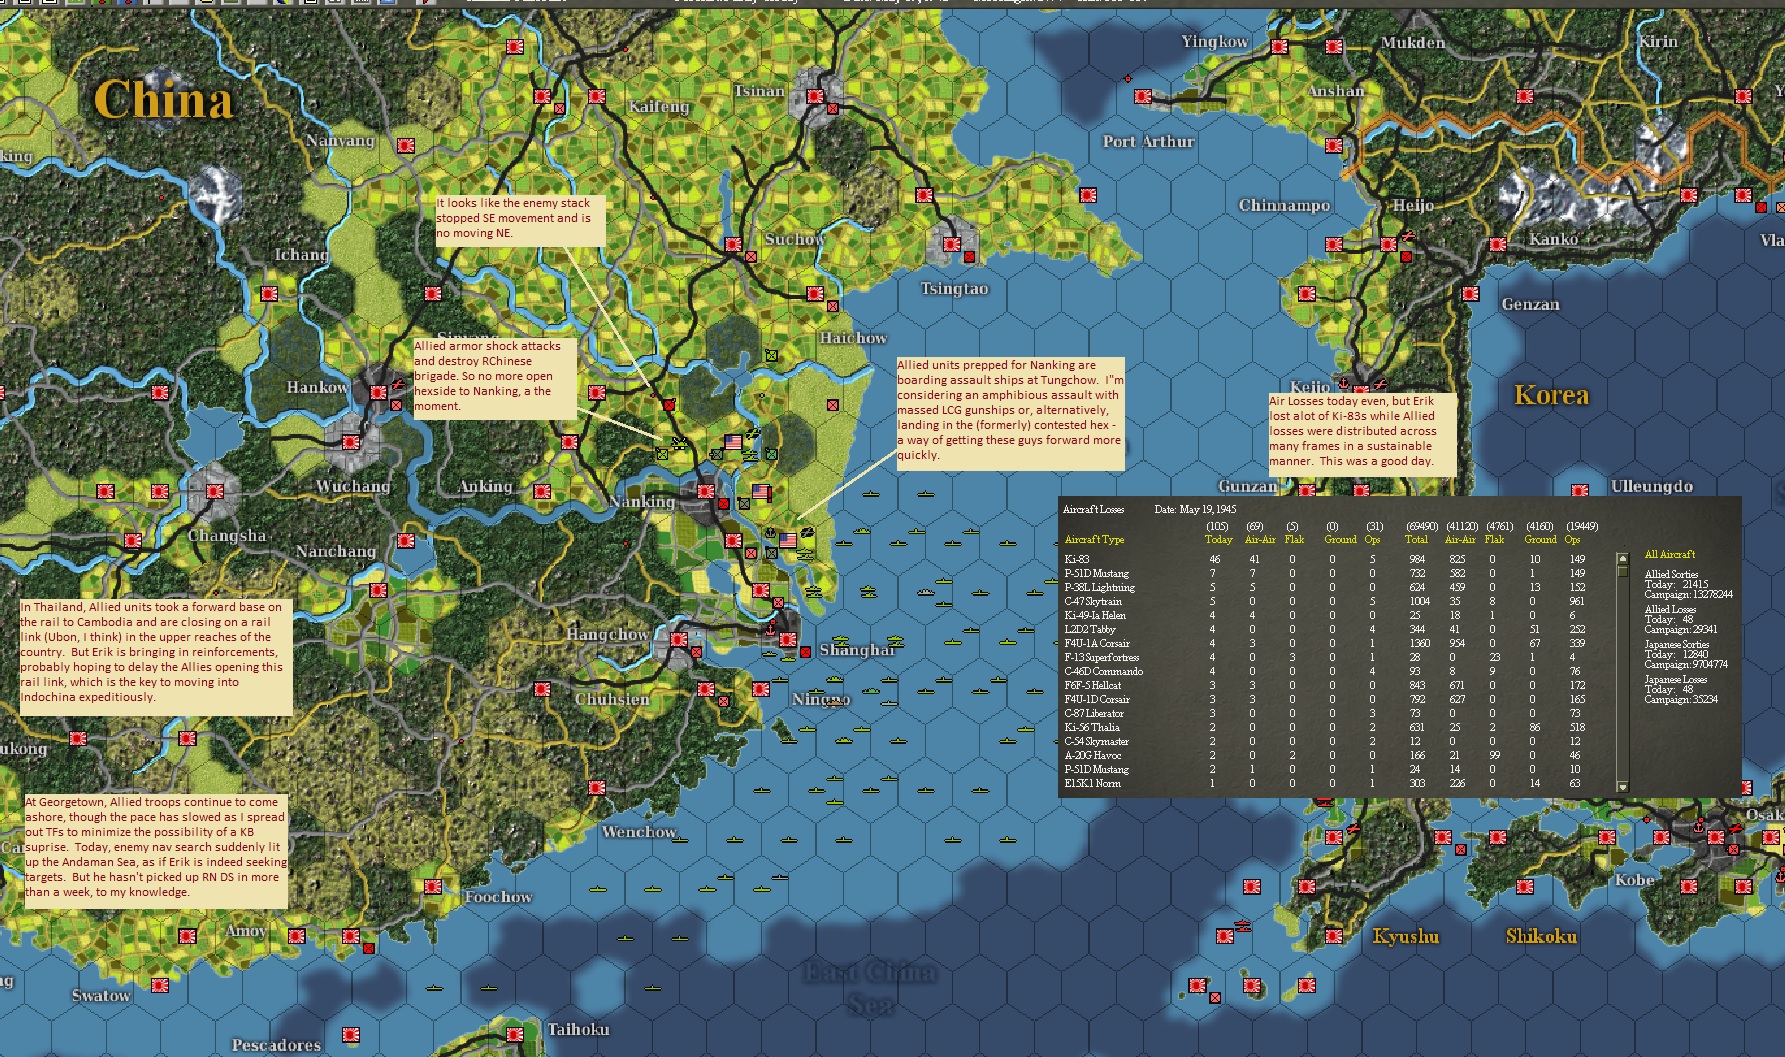Open the Japanese base at Tsingtao

(x=951, y=243)
